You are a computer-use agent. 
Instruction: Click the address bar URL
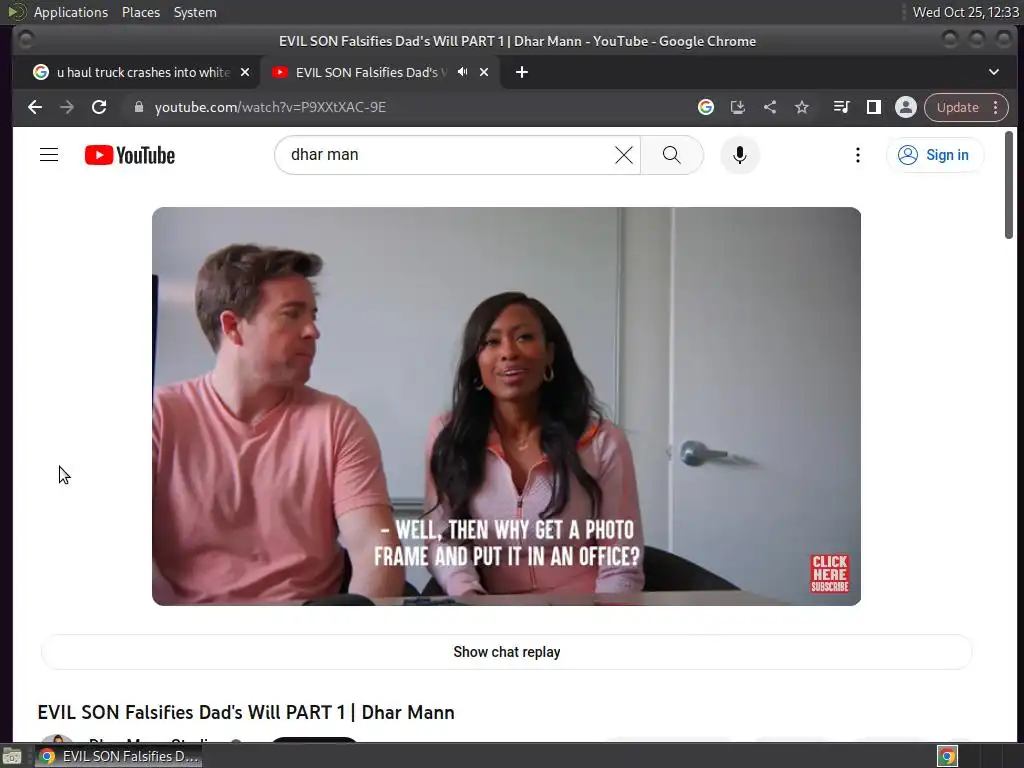pos(270,107)
